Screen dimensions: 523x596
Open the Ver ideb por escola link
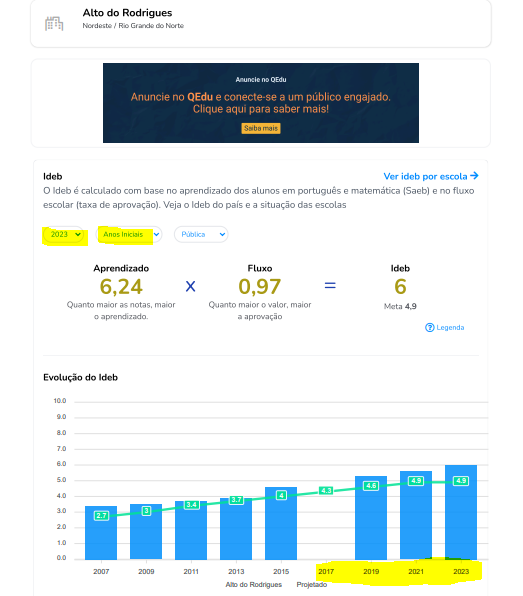tap(431, 176)
